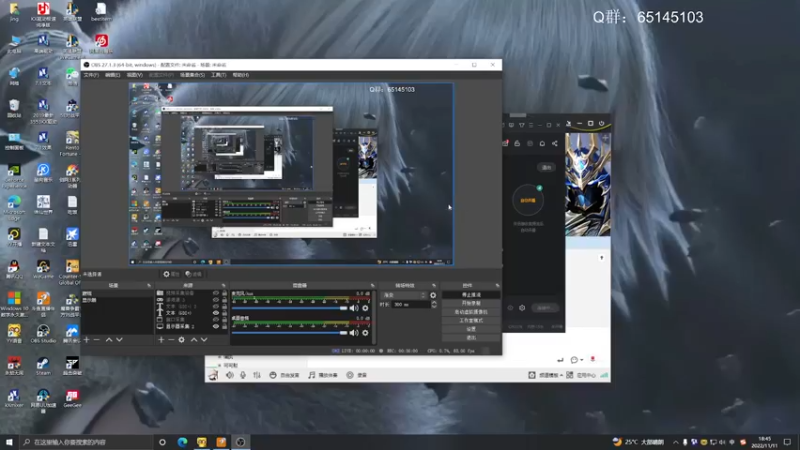
Task: Pop out the 场景 scenes dock icon
Action: click(x=149, y=286)
